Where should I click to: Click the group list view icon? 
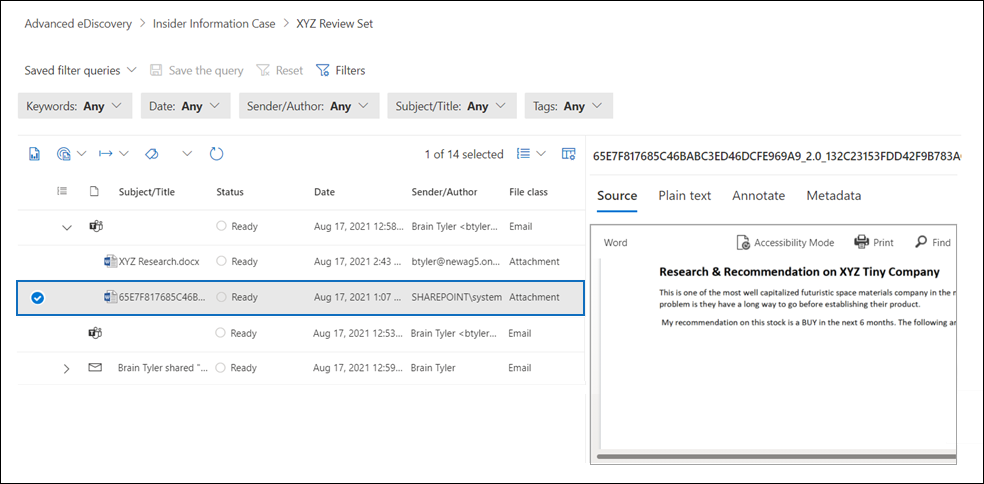pyautogui.click(x=523, y=154)
